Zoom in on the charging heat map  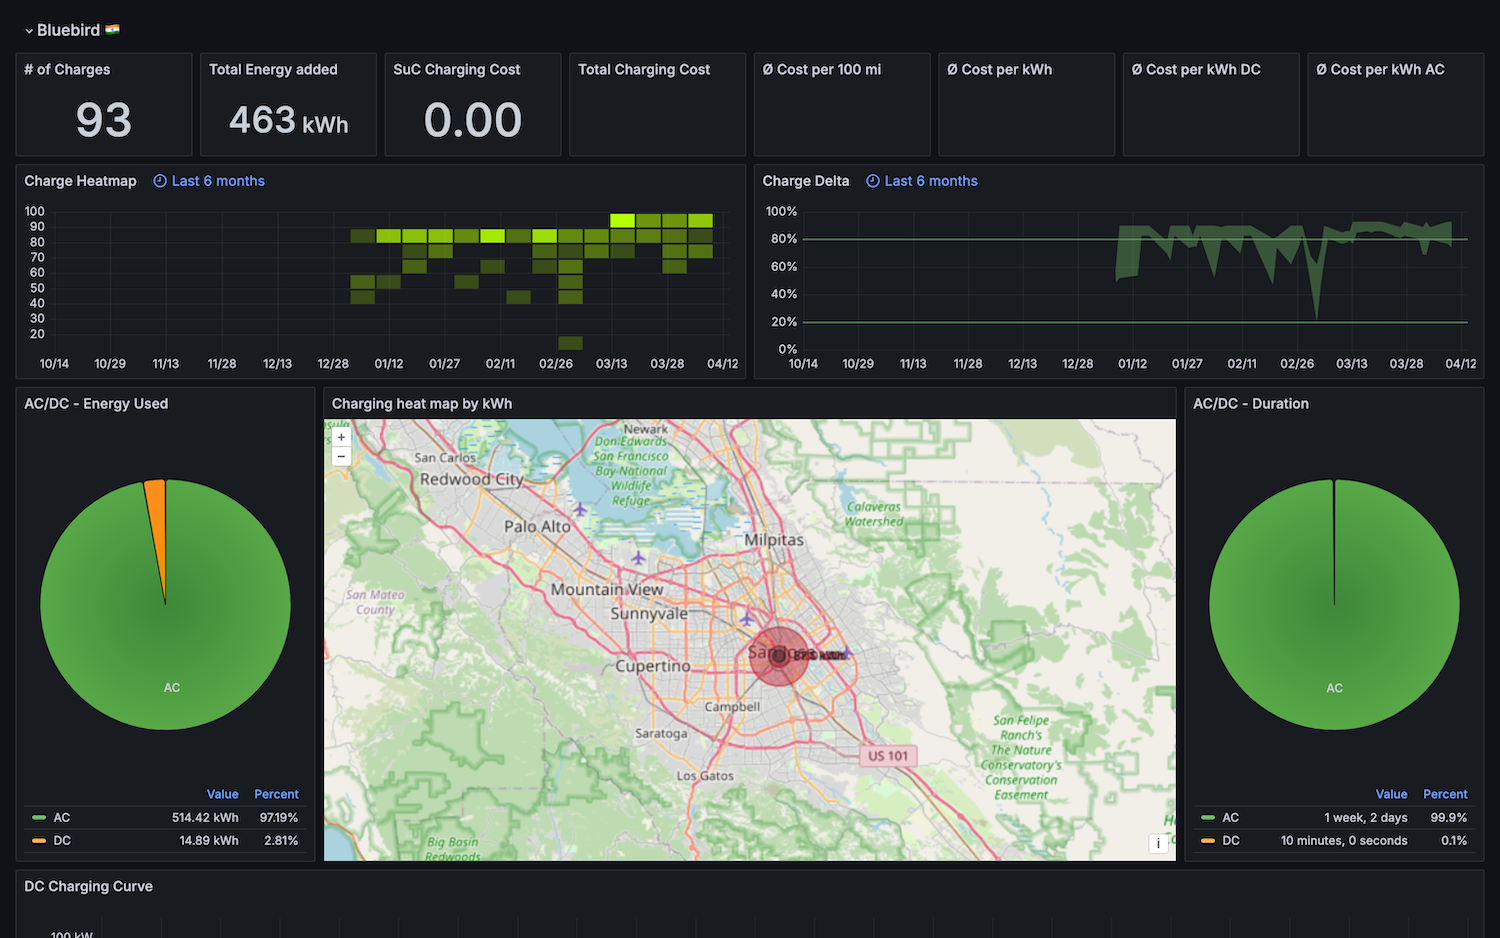341,437
